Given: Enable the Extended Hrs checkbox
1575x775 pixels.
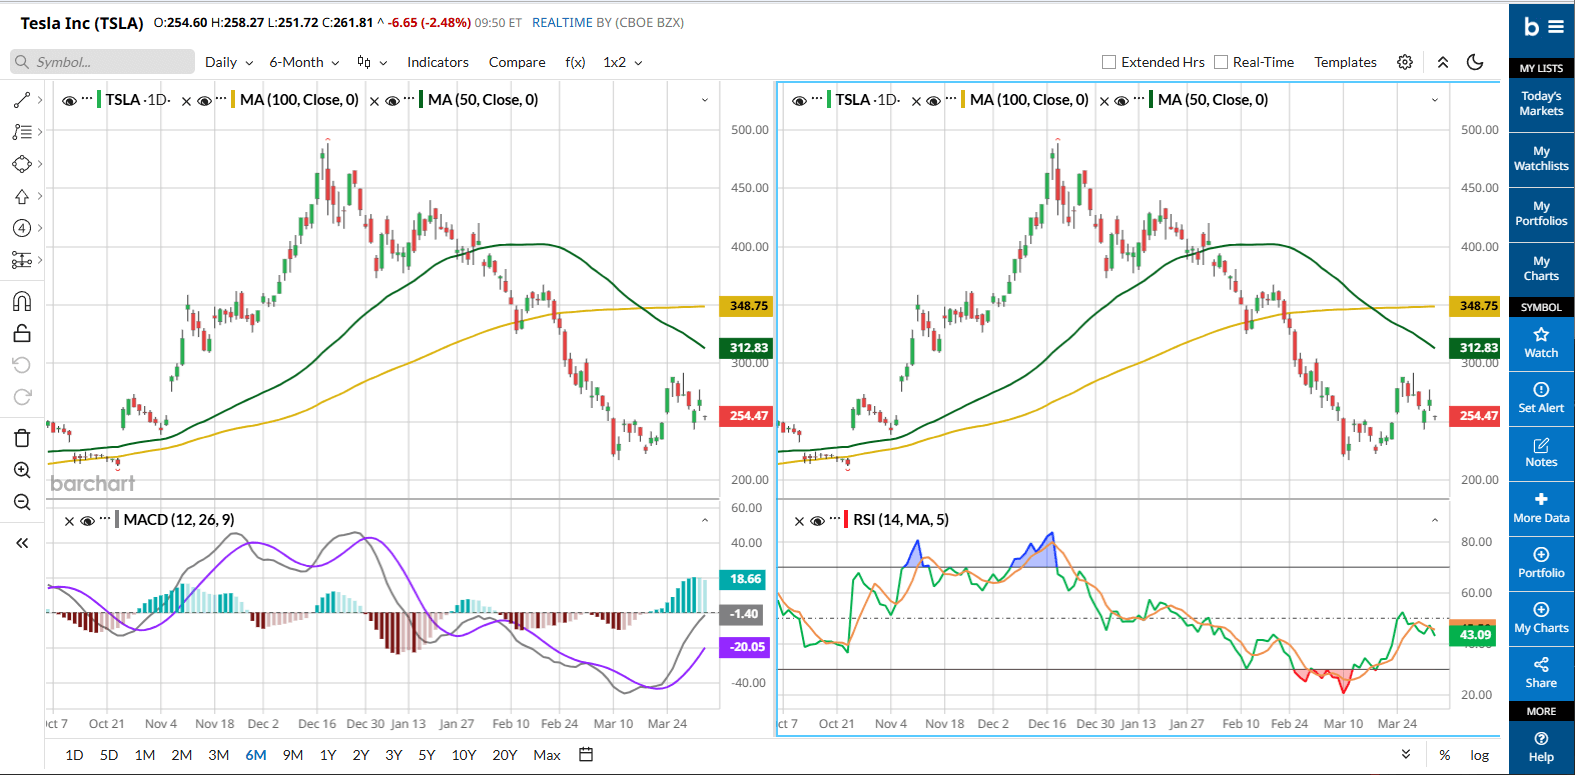Looking at the screenshot, I should tap(1109, 62).
